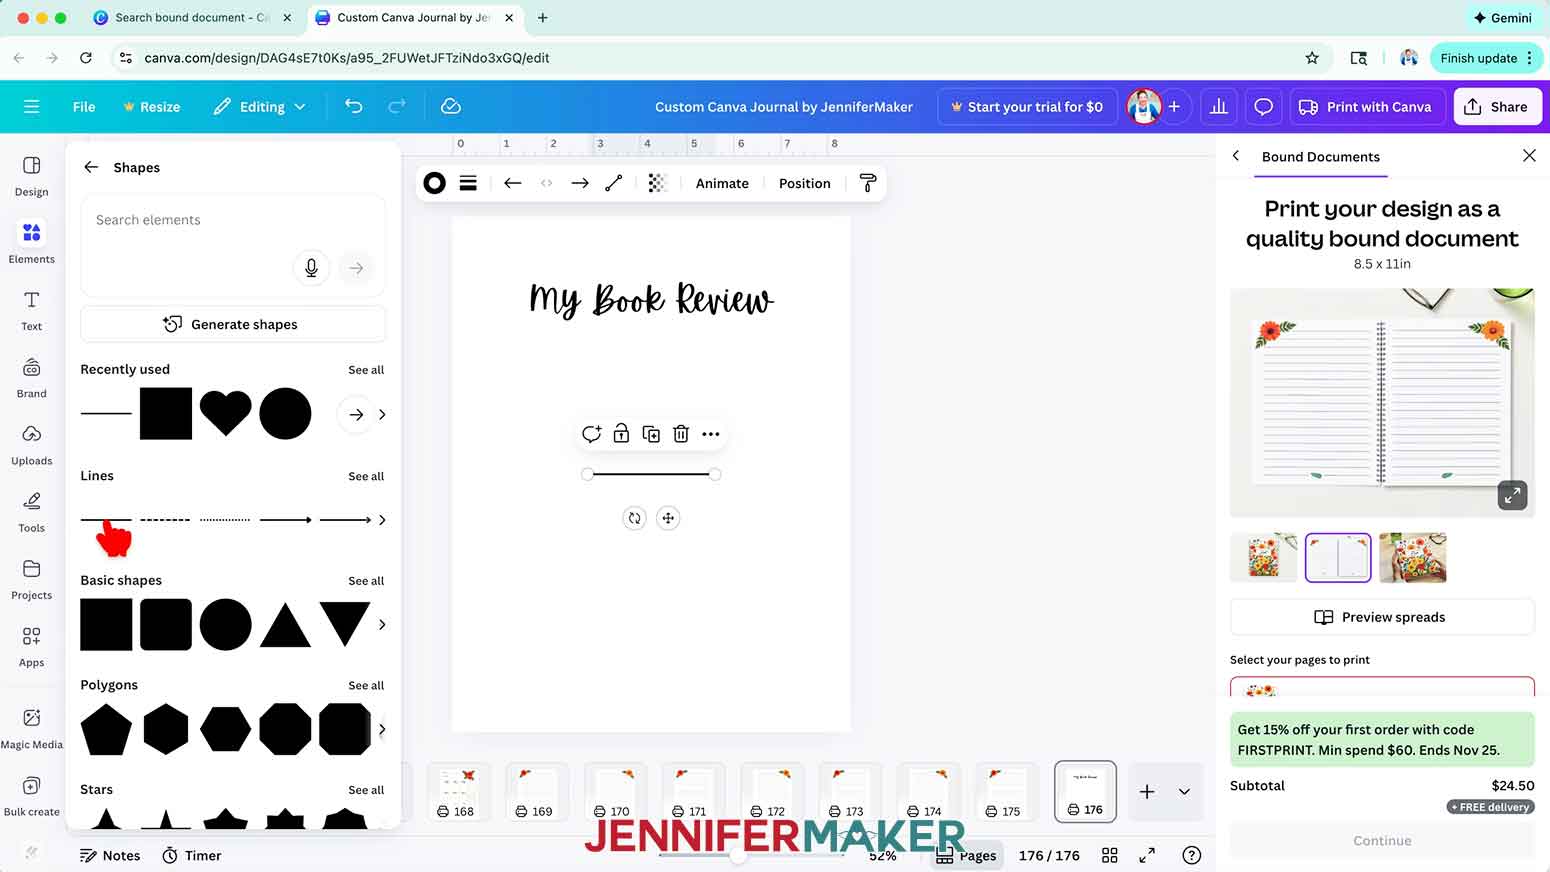Open the Uploads sidebar panel
This screenshot has width=1550, height=872.
coord(31,444)
